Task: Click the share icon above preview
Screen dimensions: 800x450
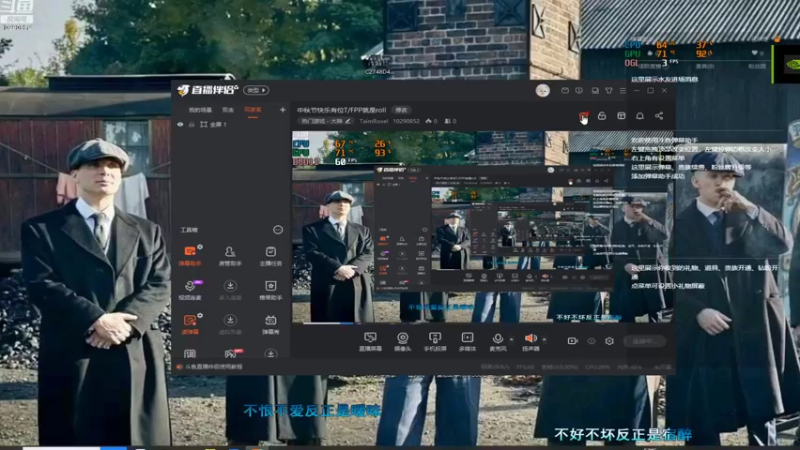Action: tap(659, 116)
